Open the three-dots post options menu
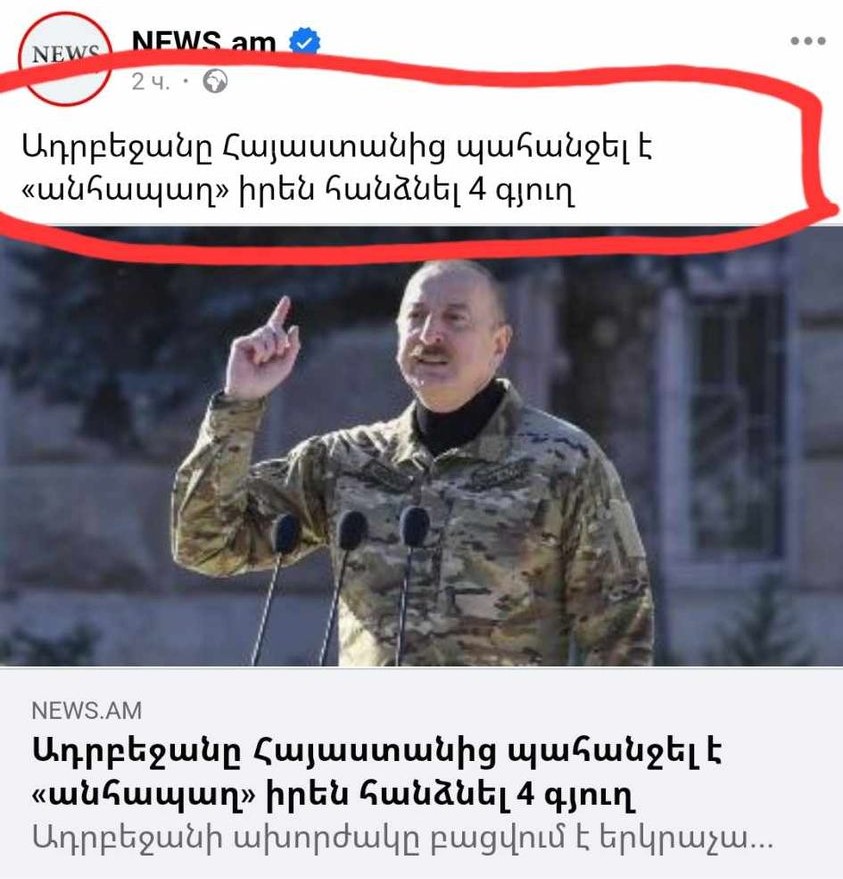Screen dimensions: 843x879 pos(808,41)
